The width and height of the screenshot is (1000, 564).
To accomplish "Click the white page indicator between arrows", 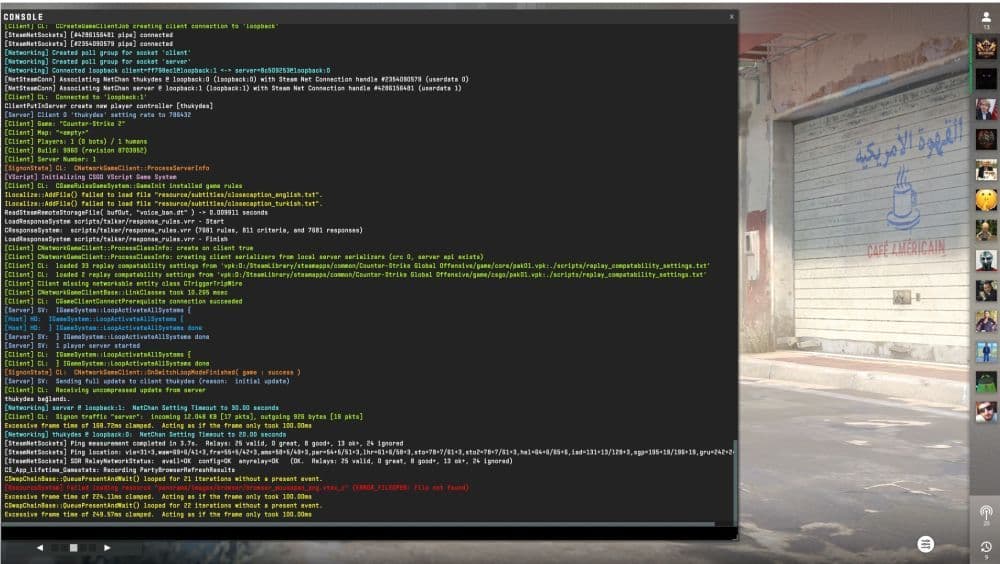I will (x=73, y=548).
